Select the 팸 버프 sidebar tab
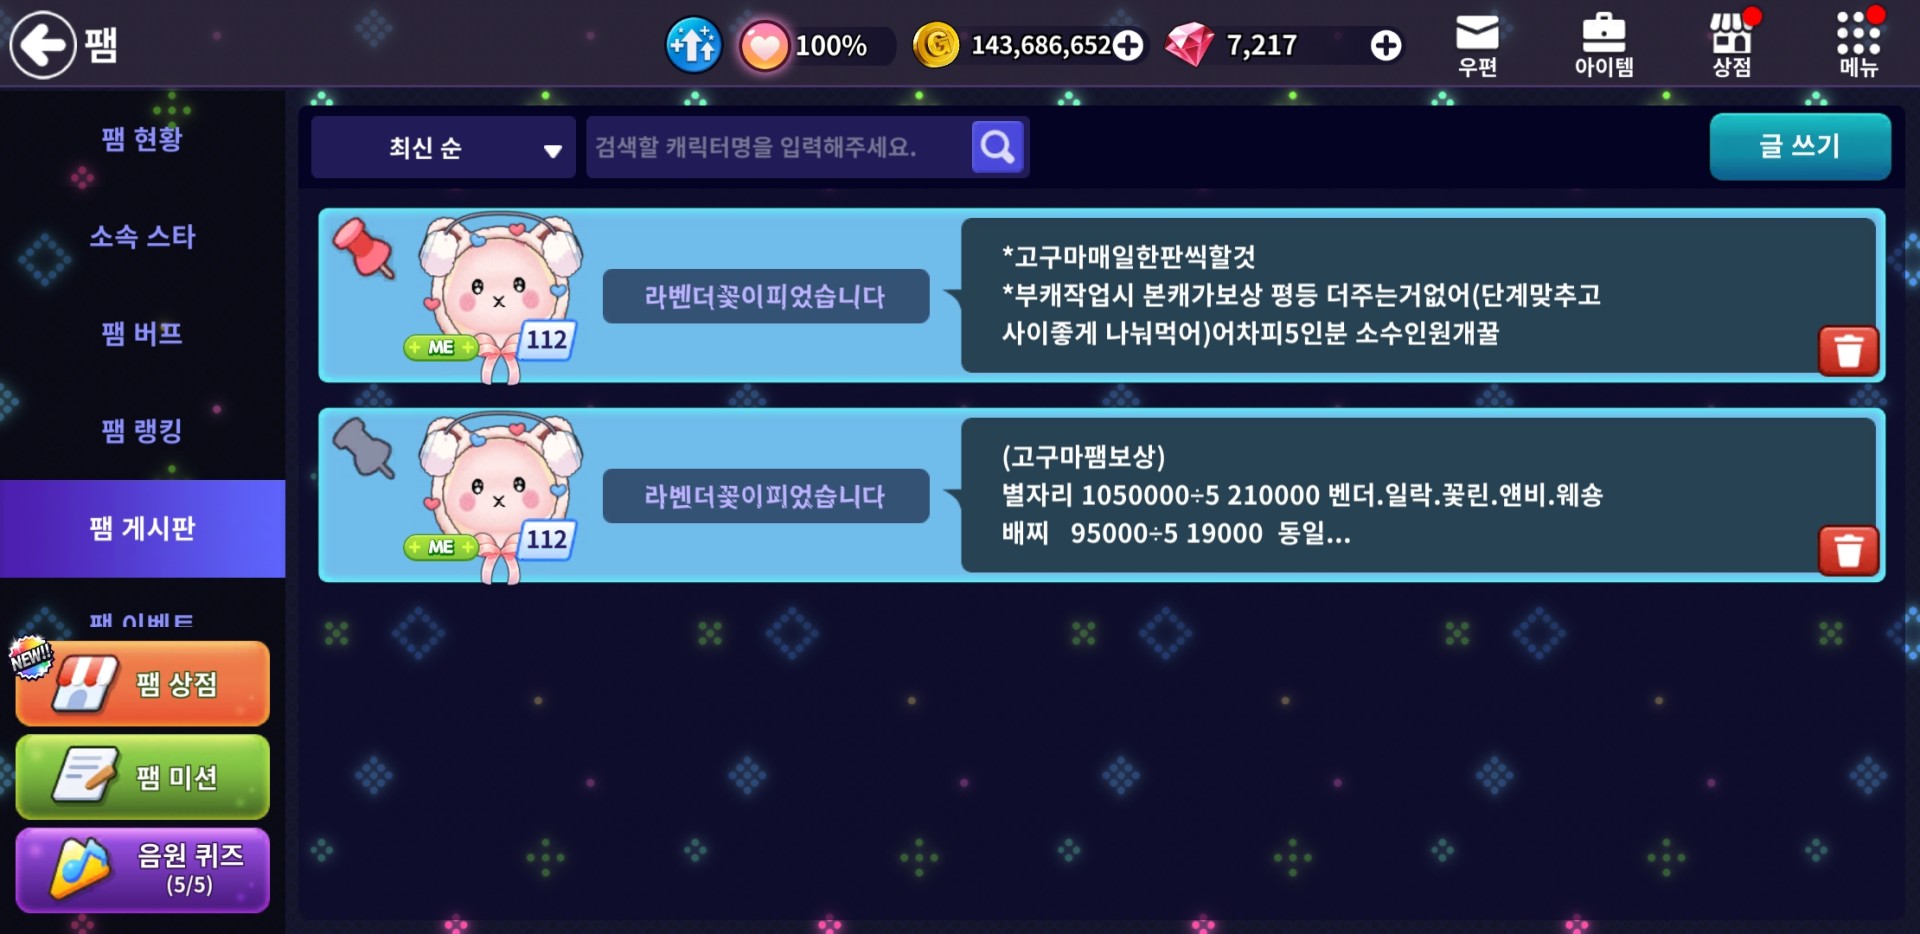1920x934 pixels. click(x=142, y=334)
